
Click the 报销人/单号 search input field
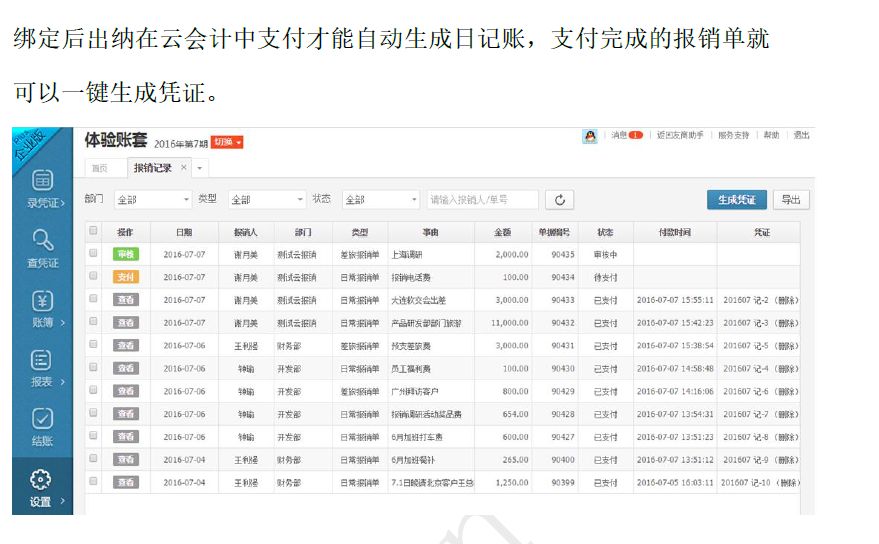coord(483,200)
